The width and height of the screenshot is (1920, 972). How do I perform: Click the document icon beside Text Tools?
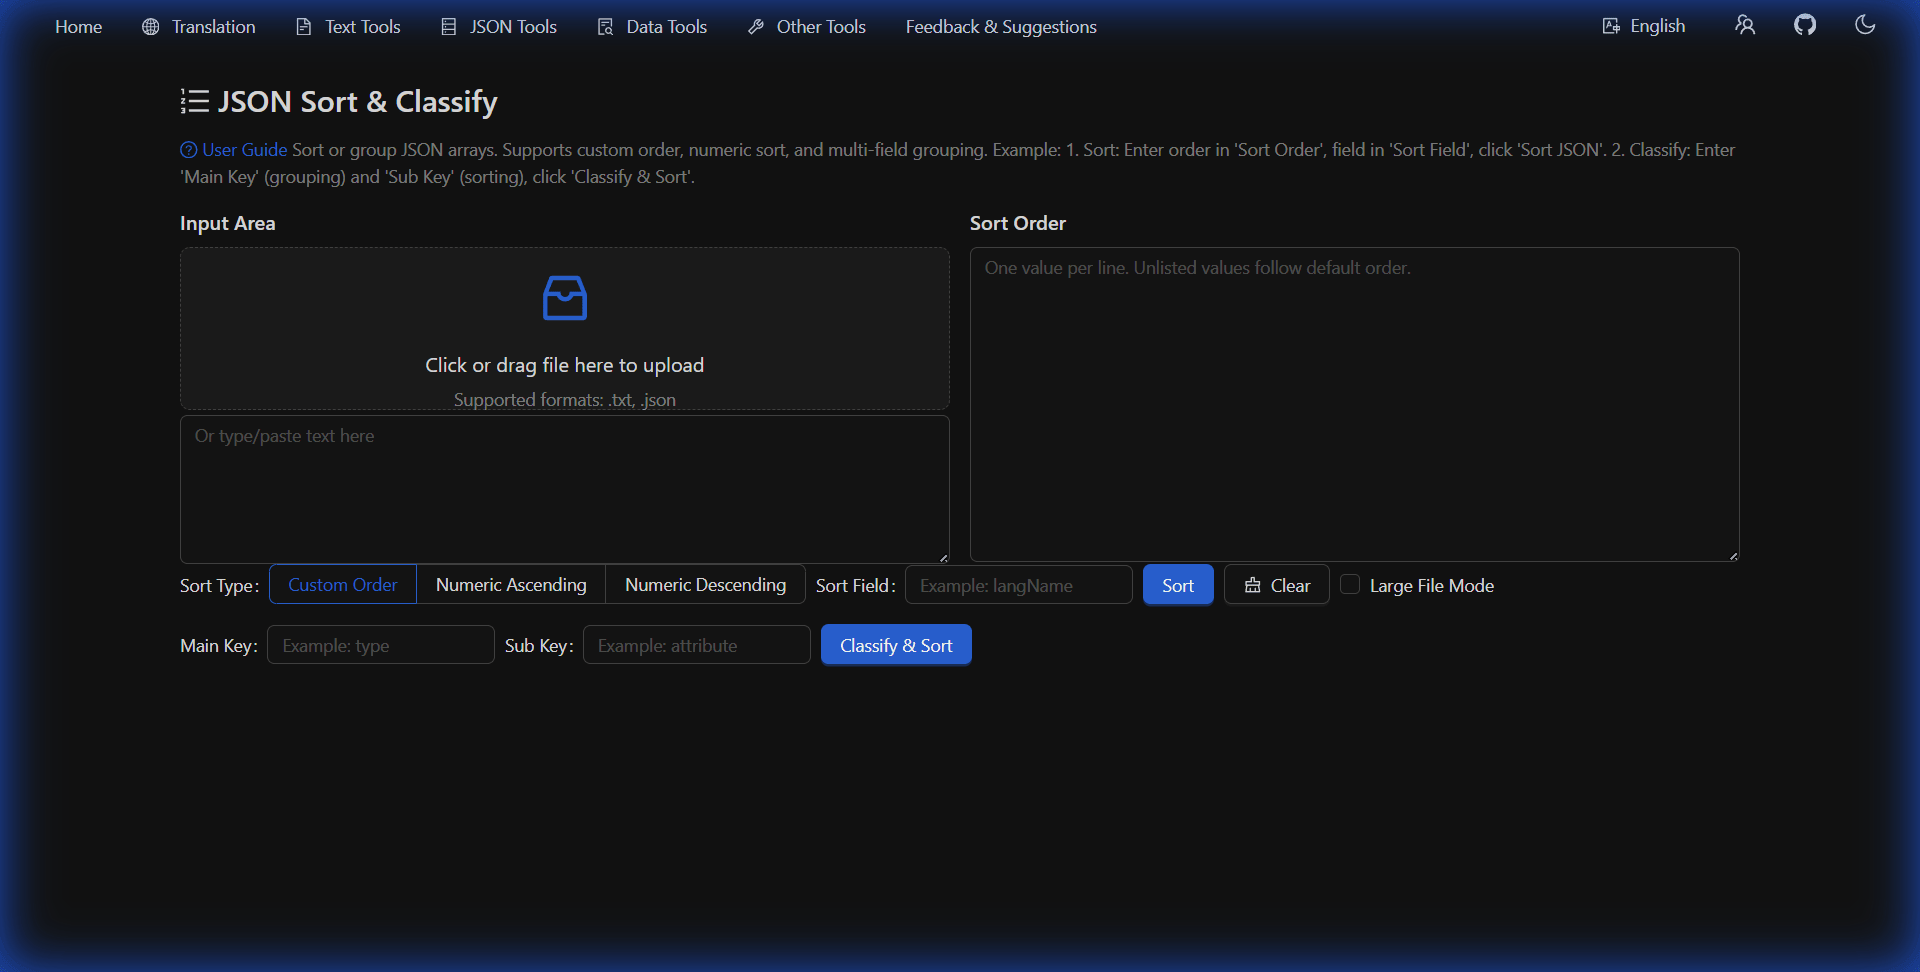coord(304,26)
